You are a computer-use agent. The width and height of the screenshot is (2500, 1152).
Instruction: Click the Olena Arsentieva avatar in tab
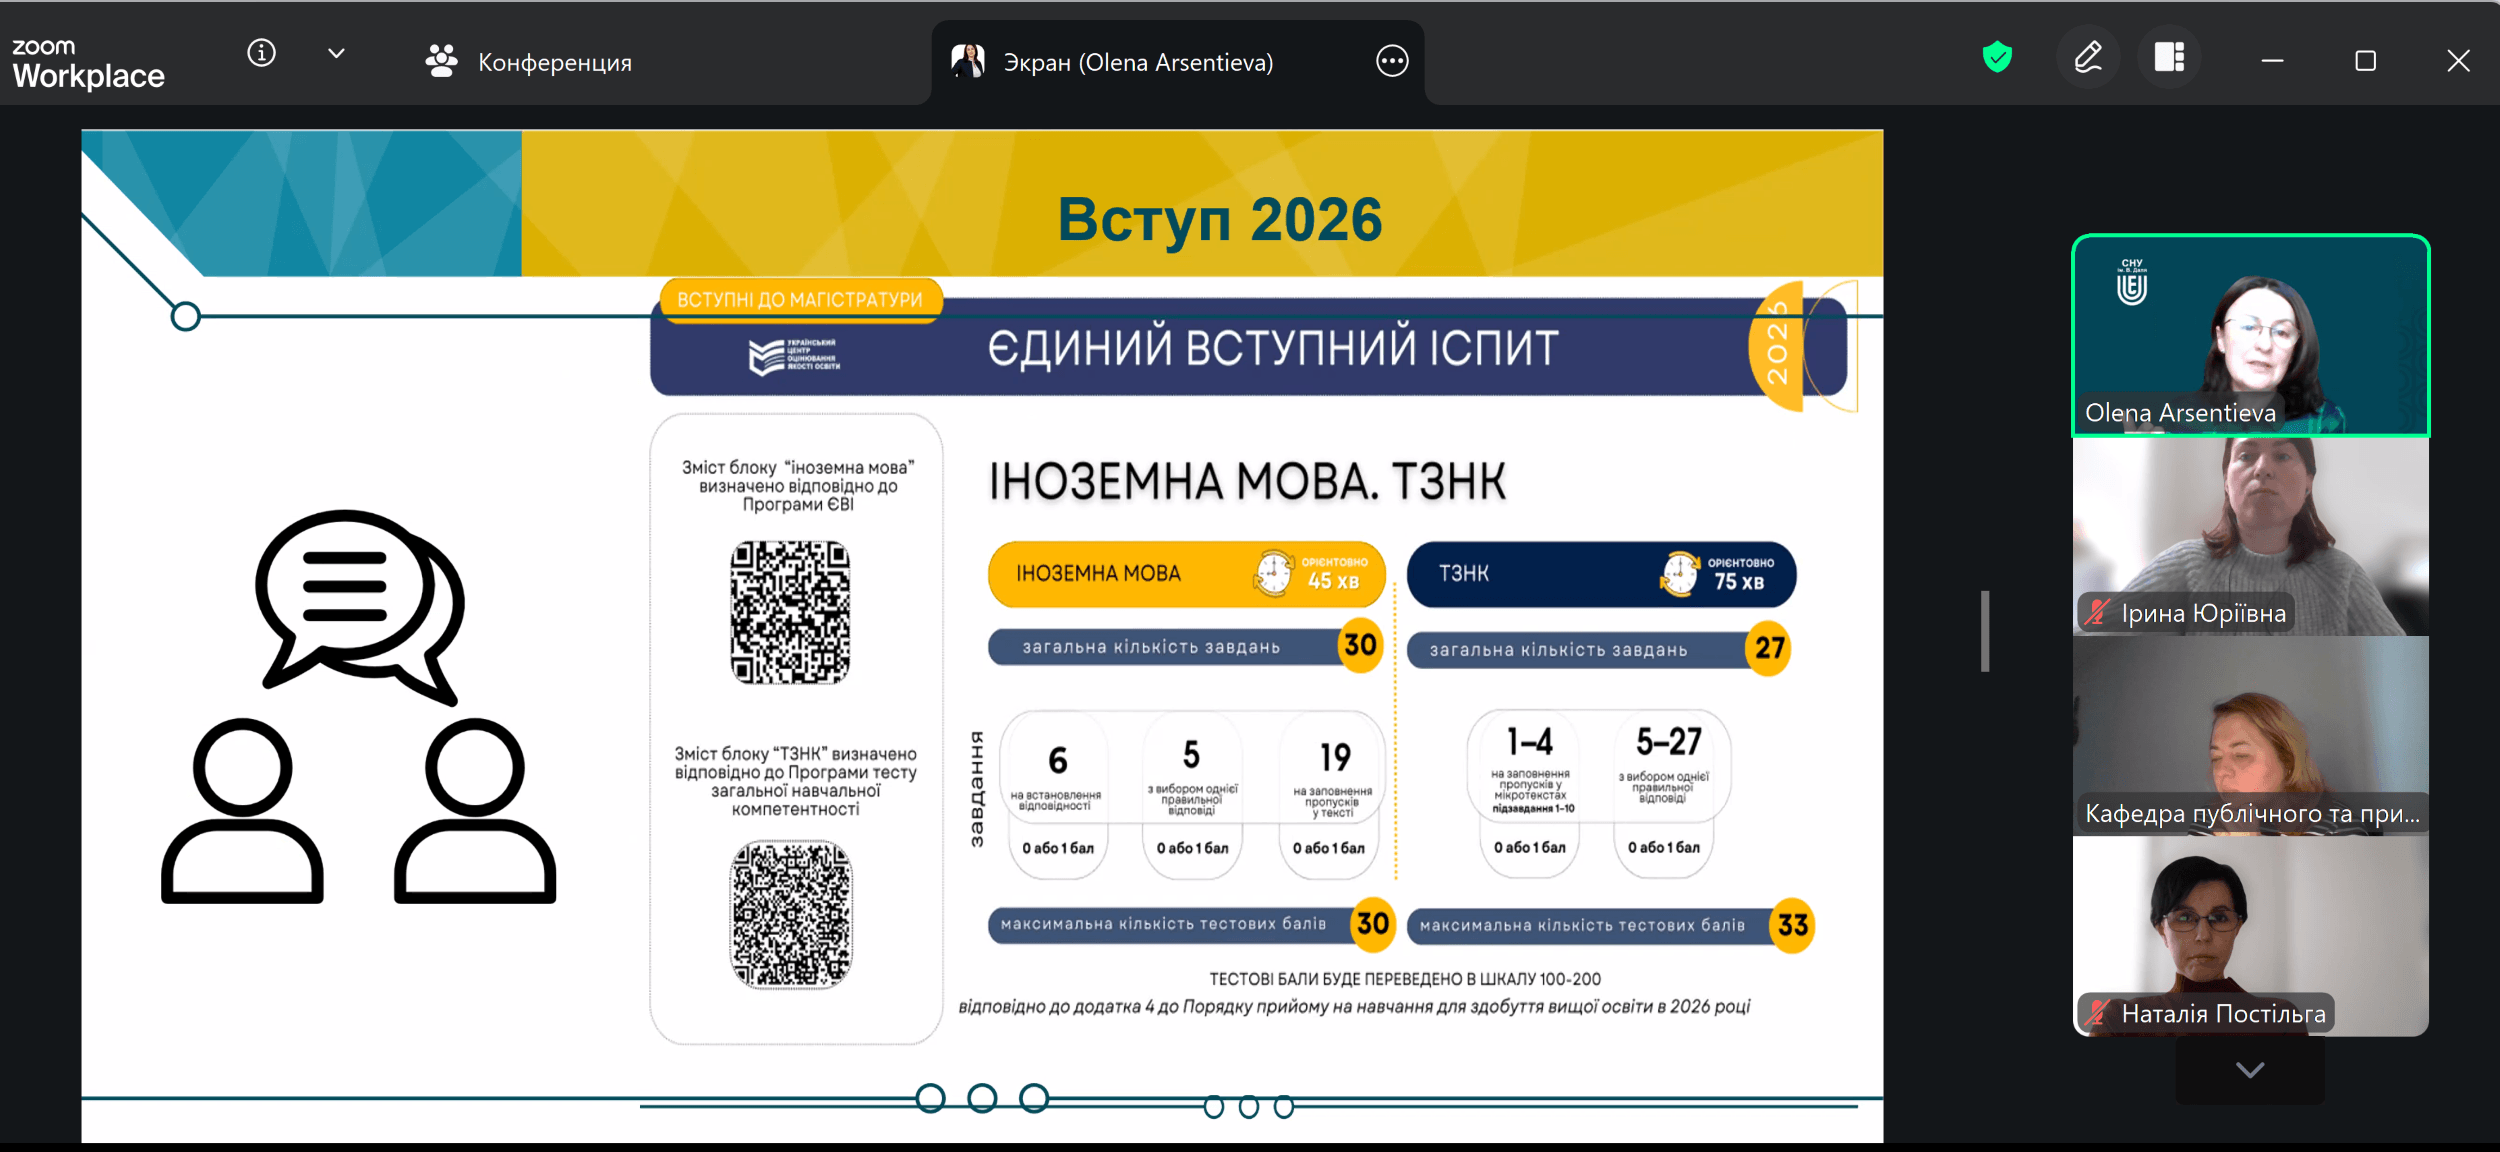(x=968, y=61)
